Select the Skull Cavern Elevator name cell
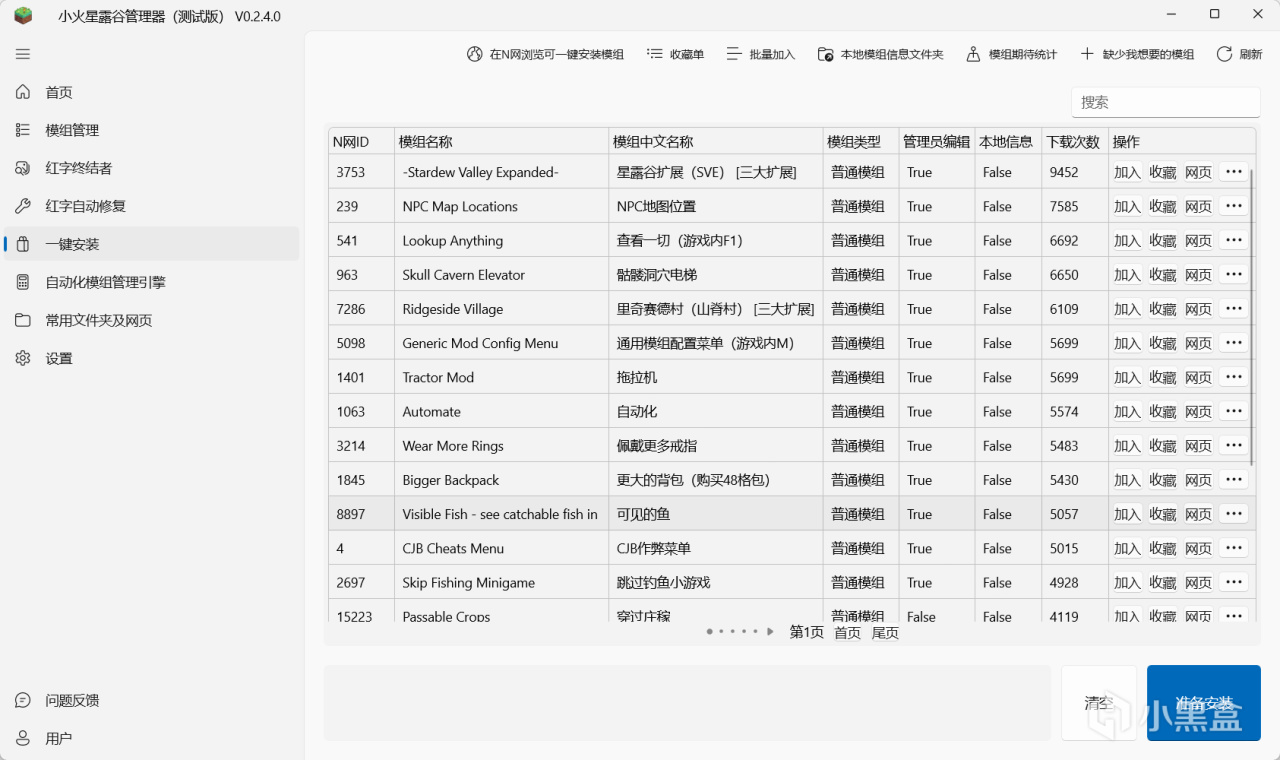Screen dimensions: 1280x760 pyautogui.click(x=502, y=274)
